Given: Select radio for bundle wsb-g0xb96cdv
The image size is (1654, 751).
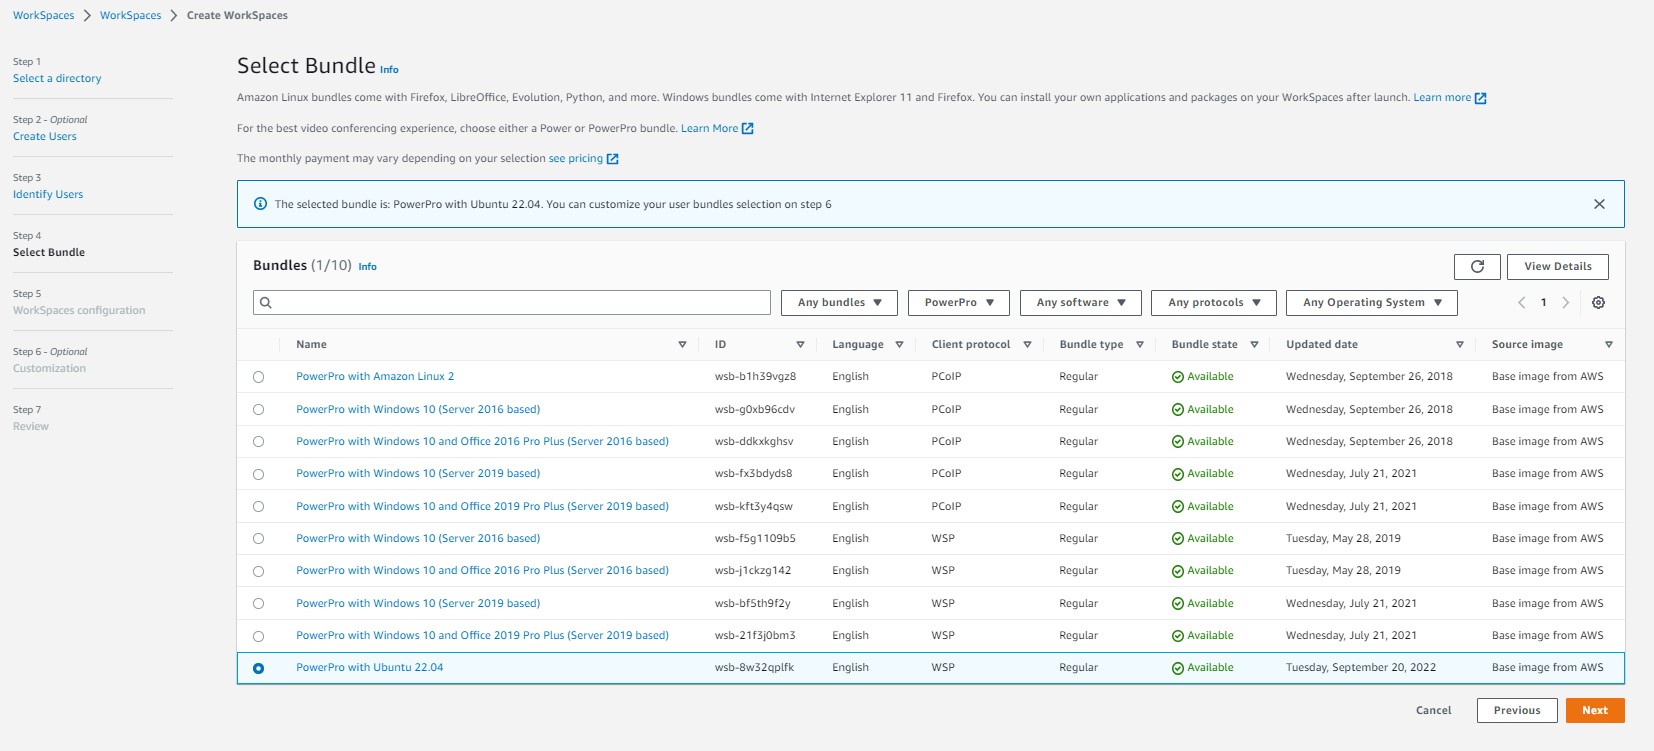Looking at the screenshot, I should [x=258, y=409].
